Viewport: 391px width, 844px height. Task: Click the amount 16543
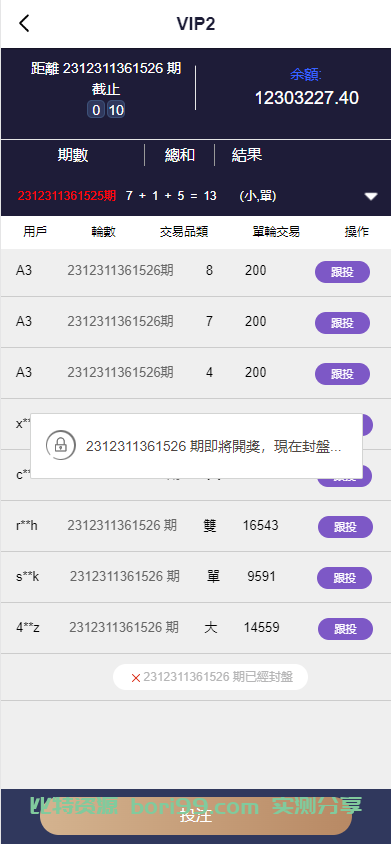(x=261, y=525)
